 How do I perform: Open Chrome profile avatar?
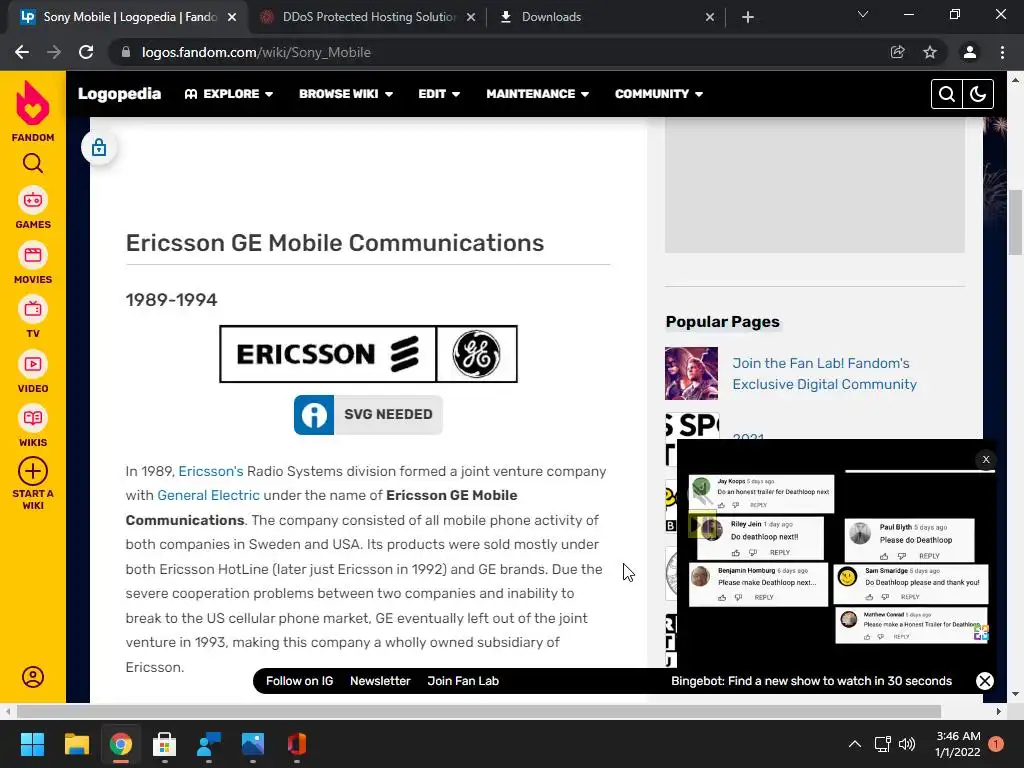(970, 52)
